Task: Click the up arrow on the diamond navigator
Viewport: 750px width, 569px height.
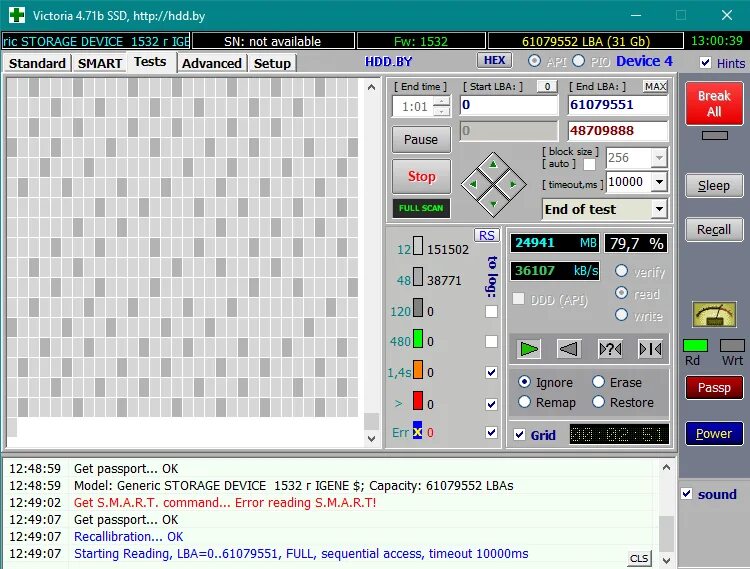Action: 493,165
